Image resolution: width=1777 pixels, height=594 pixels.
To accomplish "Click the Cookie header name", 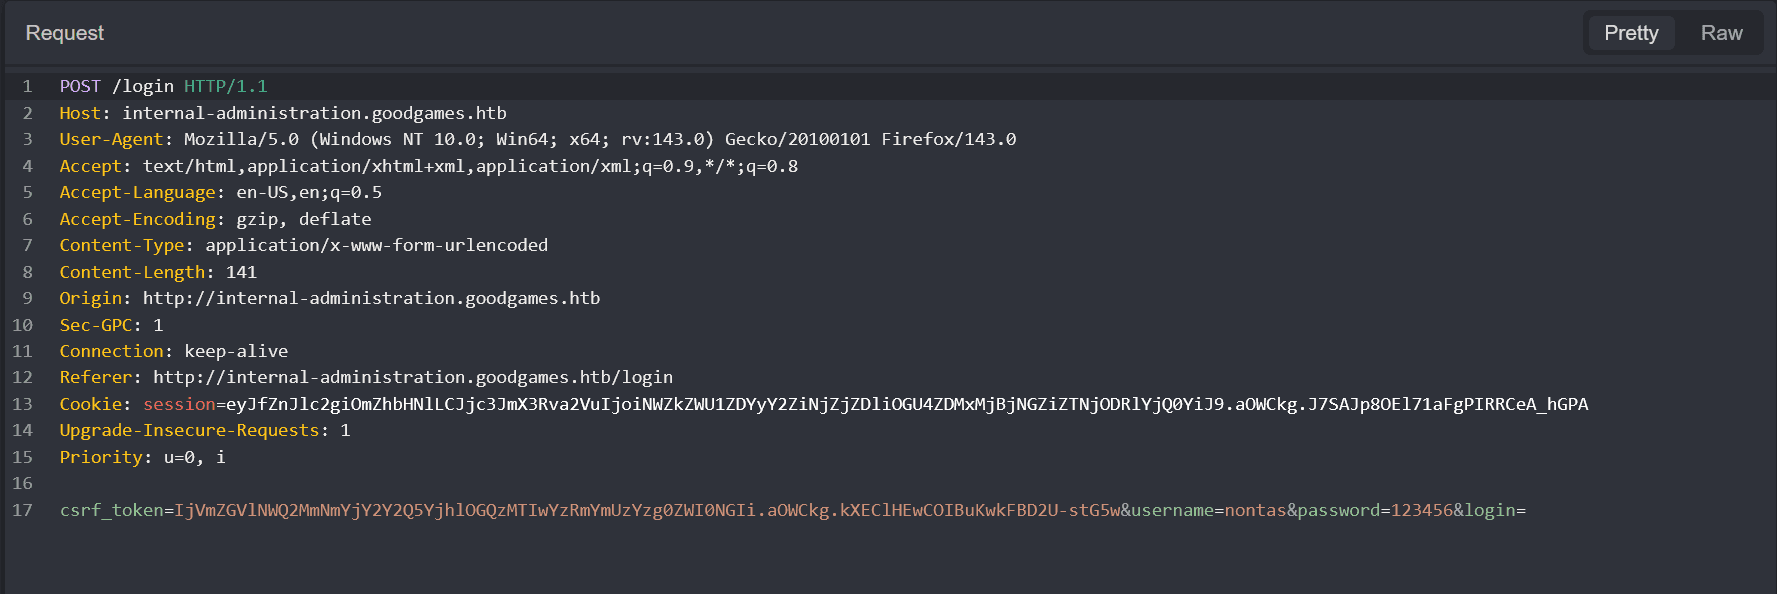I will (x=90, y=404).
